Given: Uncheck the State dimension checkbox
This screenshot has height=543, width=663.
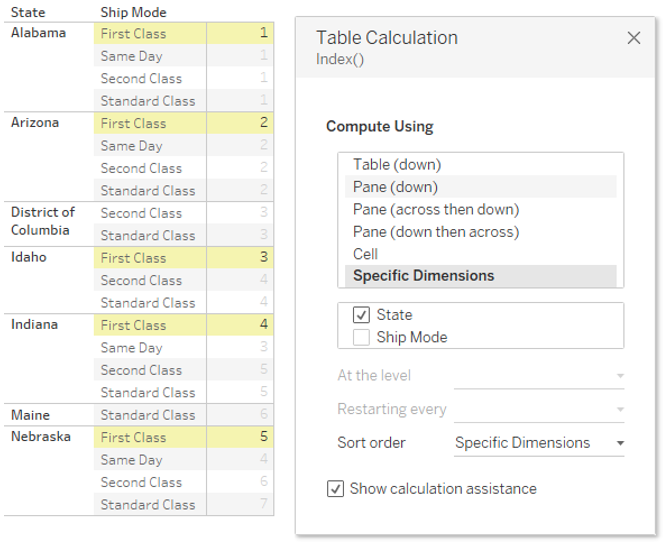Looking at the screenshot, I should (x=361, y=315).
